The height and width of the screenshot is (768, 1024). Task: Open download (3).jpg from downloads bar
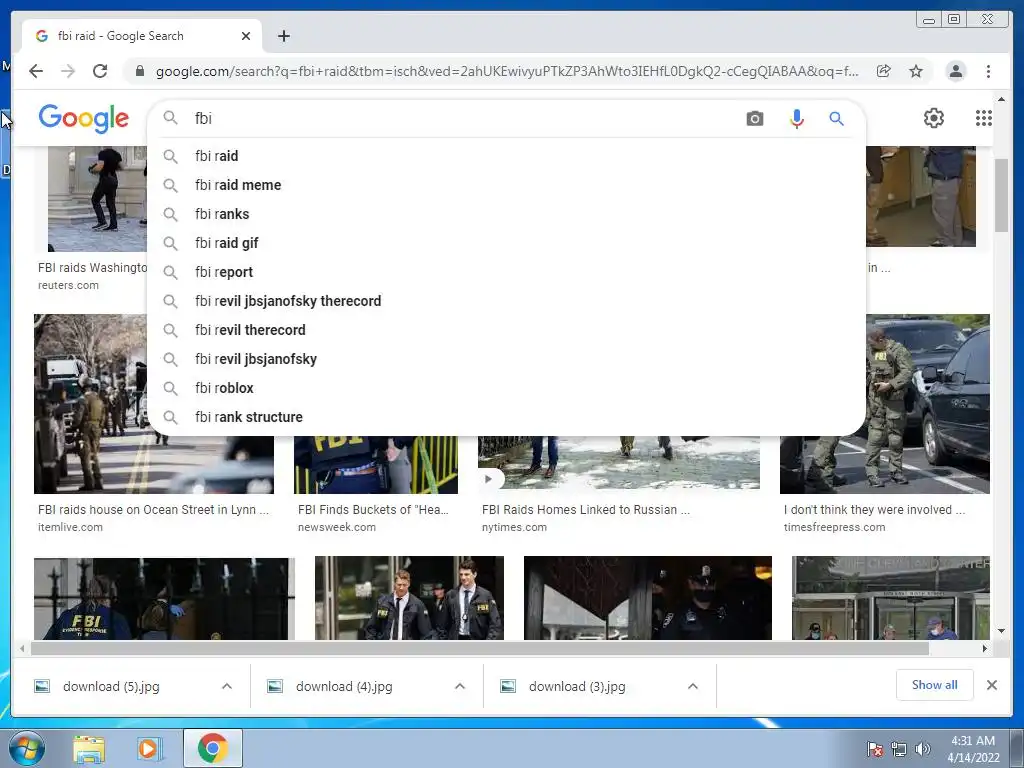pos(577,686)
